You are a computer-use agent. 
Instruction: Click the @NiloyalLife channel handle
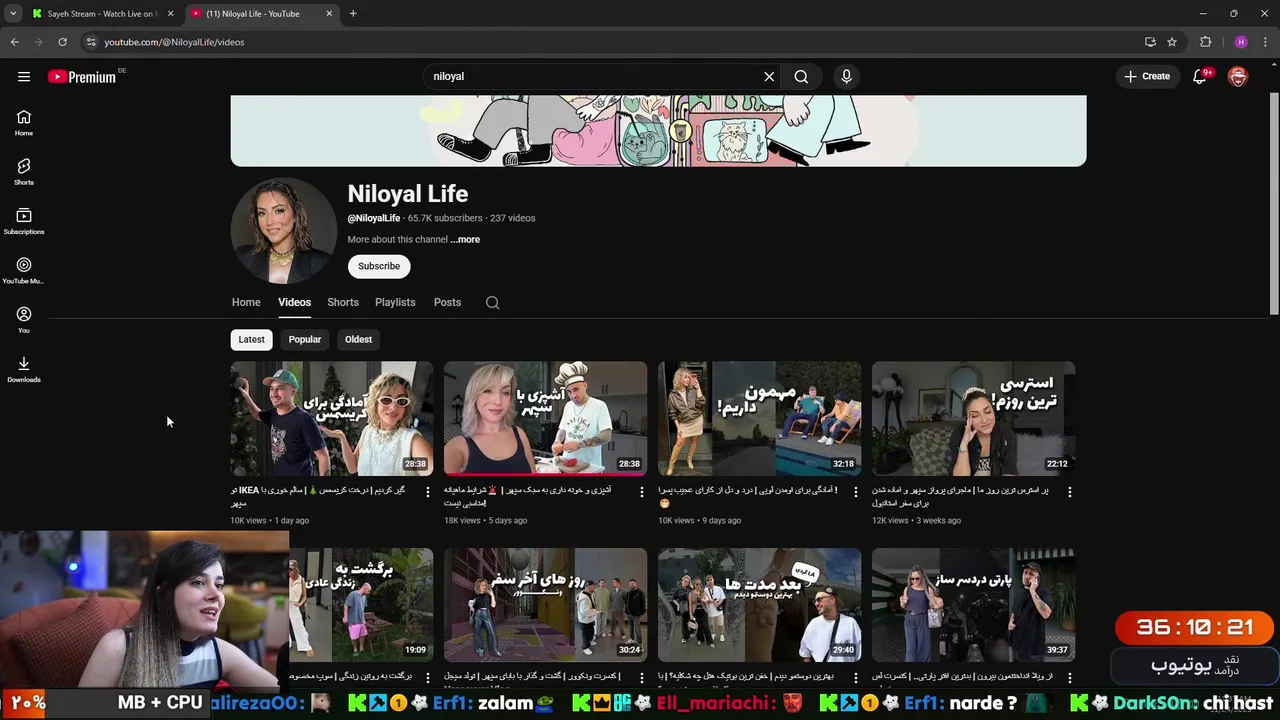tap(374, 218)
